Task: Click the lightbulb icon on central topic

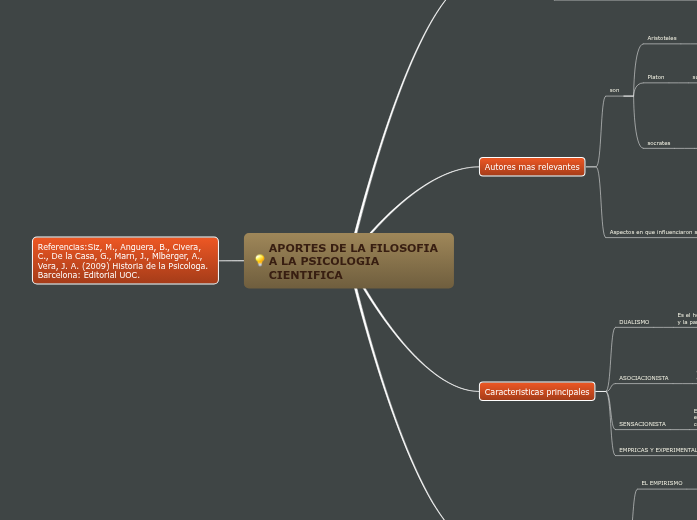Action: click(x=260, y=261)
